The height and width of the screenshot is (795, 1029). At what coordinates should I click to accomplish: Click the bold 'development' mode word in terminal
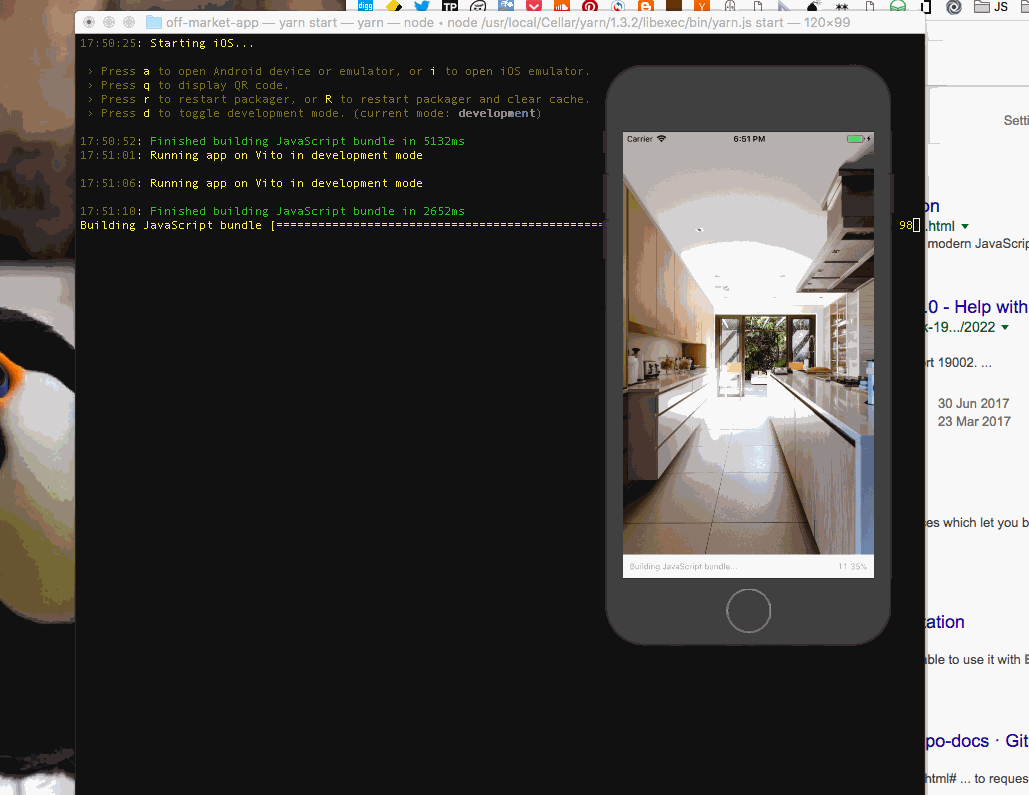pos(497,114)
